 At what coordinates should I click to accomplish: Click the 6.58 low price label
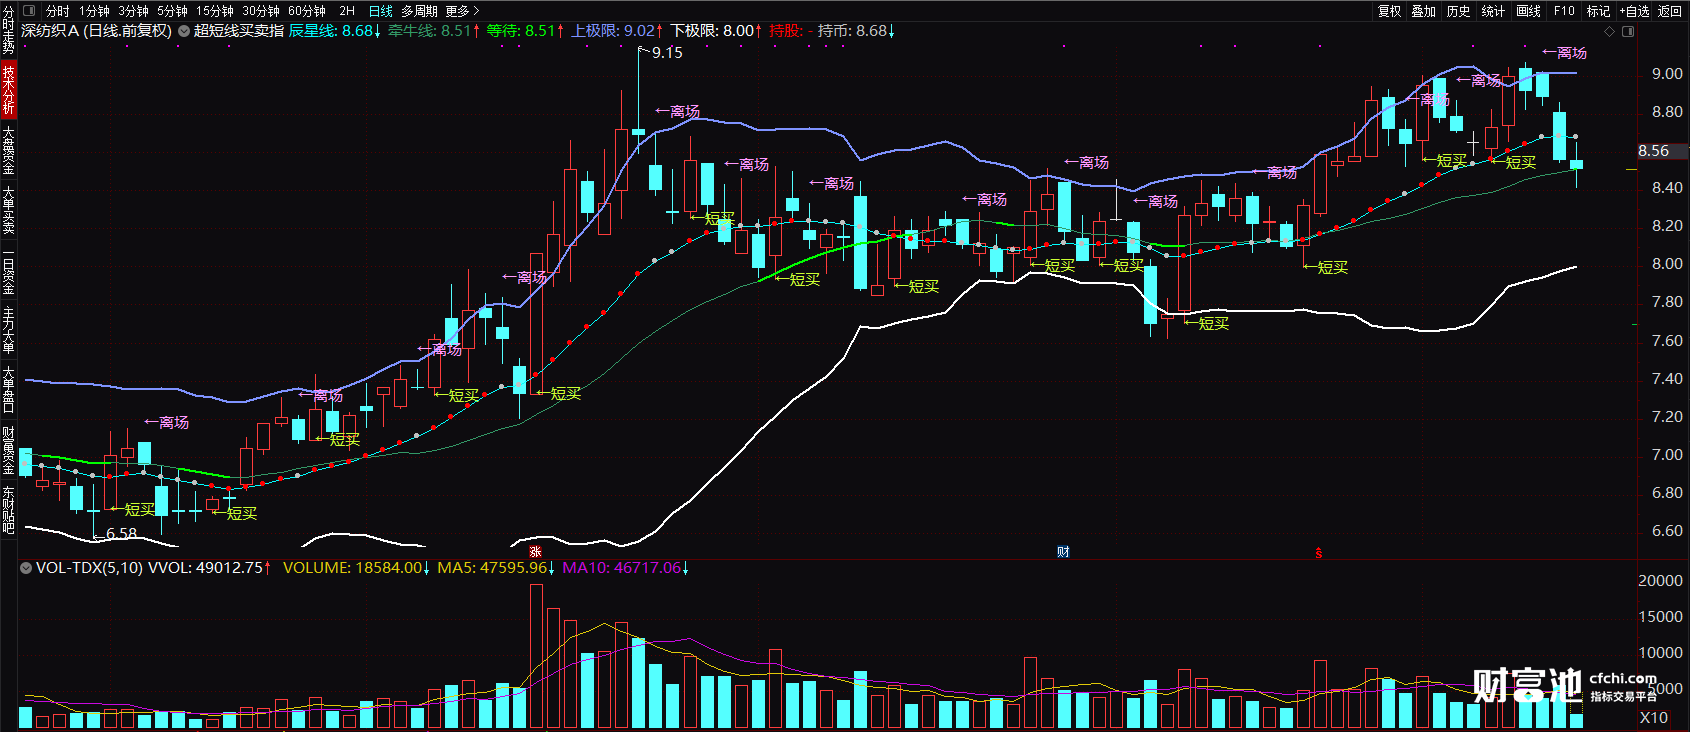[x=121, y=534]
